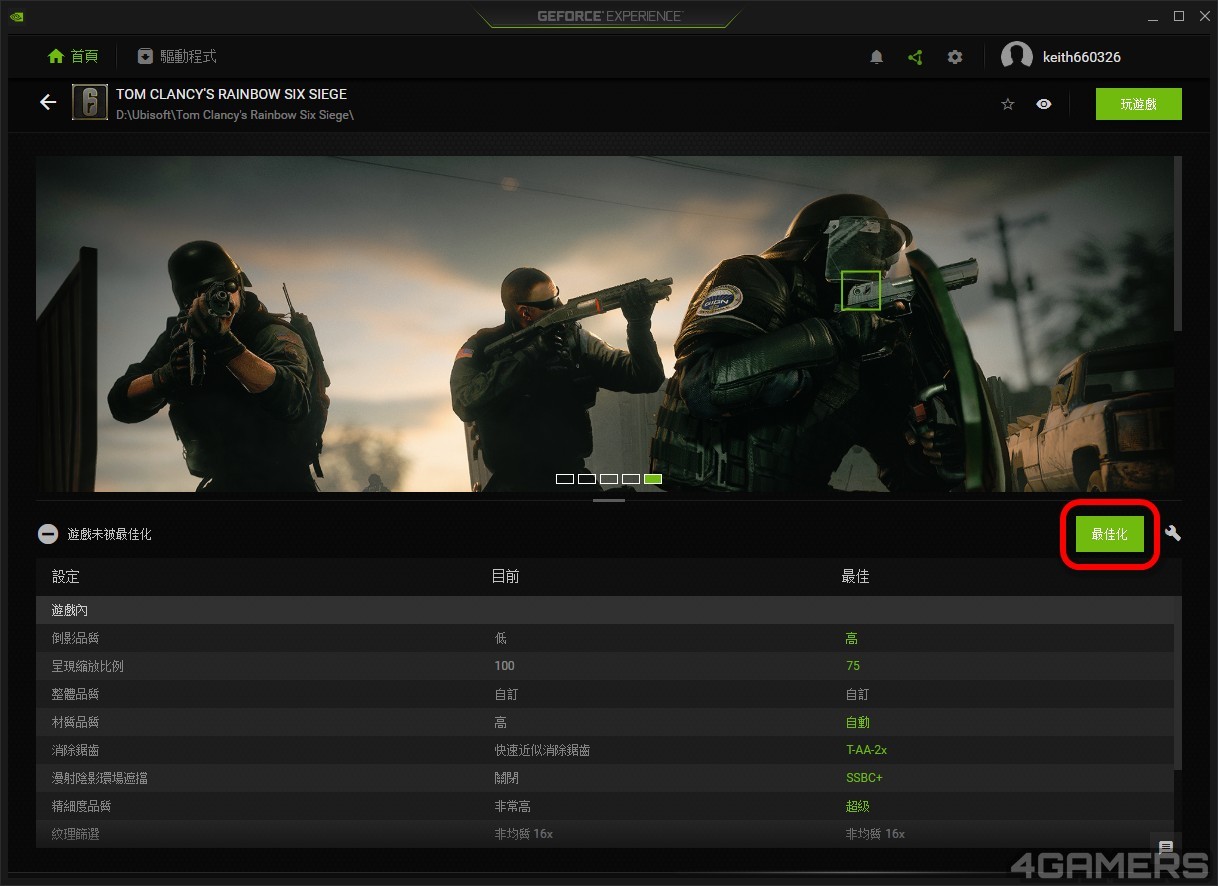Switch to the 驅動程式 drivers tab
The height and width of the screenshot is (886, 1218).
click(x=177, y=57)
